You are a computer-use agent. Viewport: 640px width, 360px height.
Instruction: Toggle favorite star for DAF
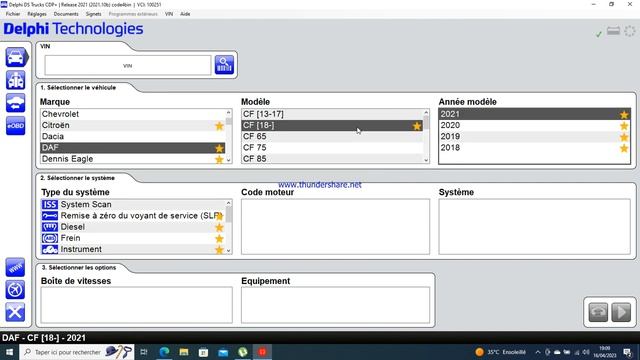(219, 148)
